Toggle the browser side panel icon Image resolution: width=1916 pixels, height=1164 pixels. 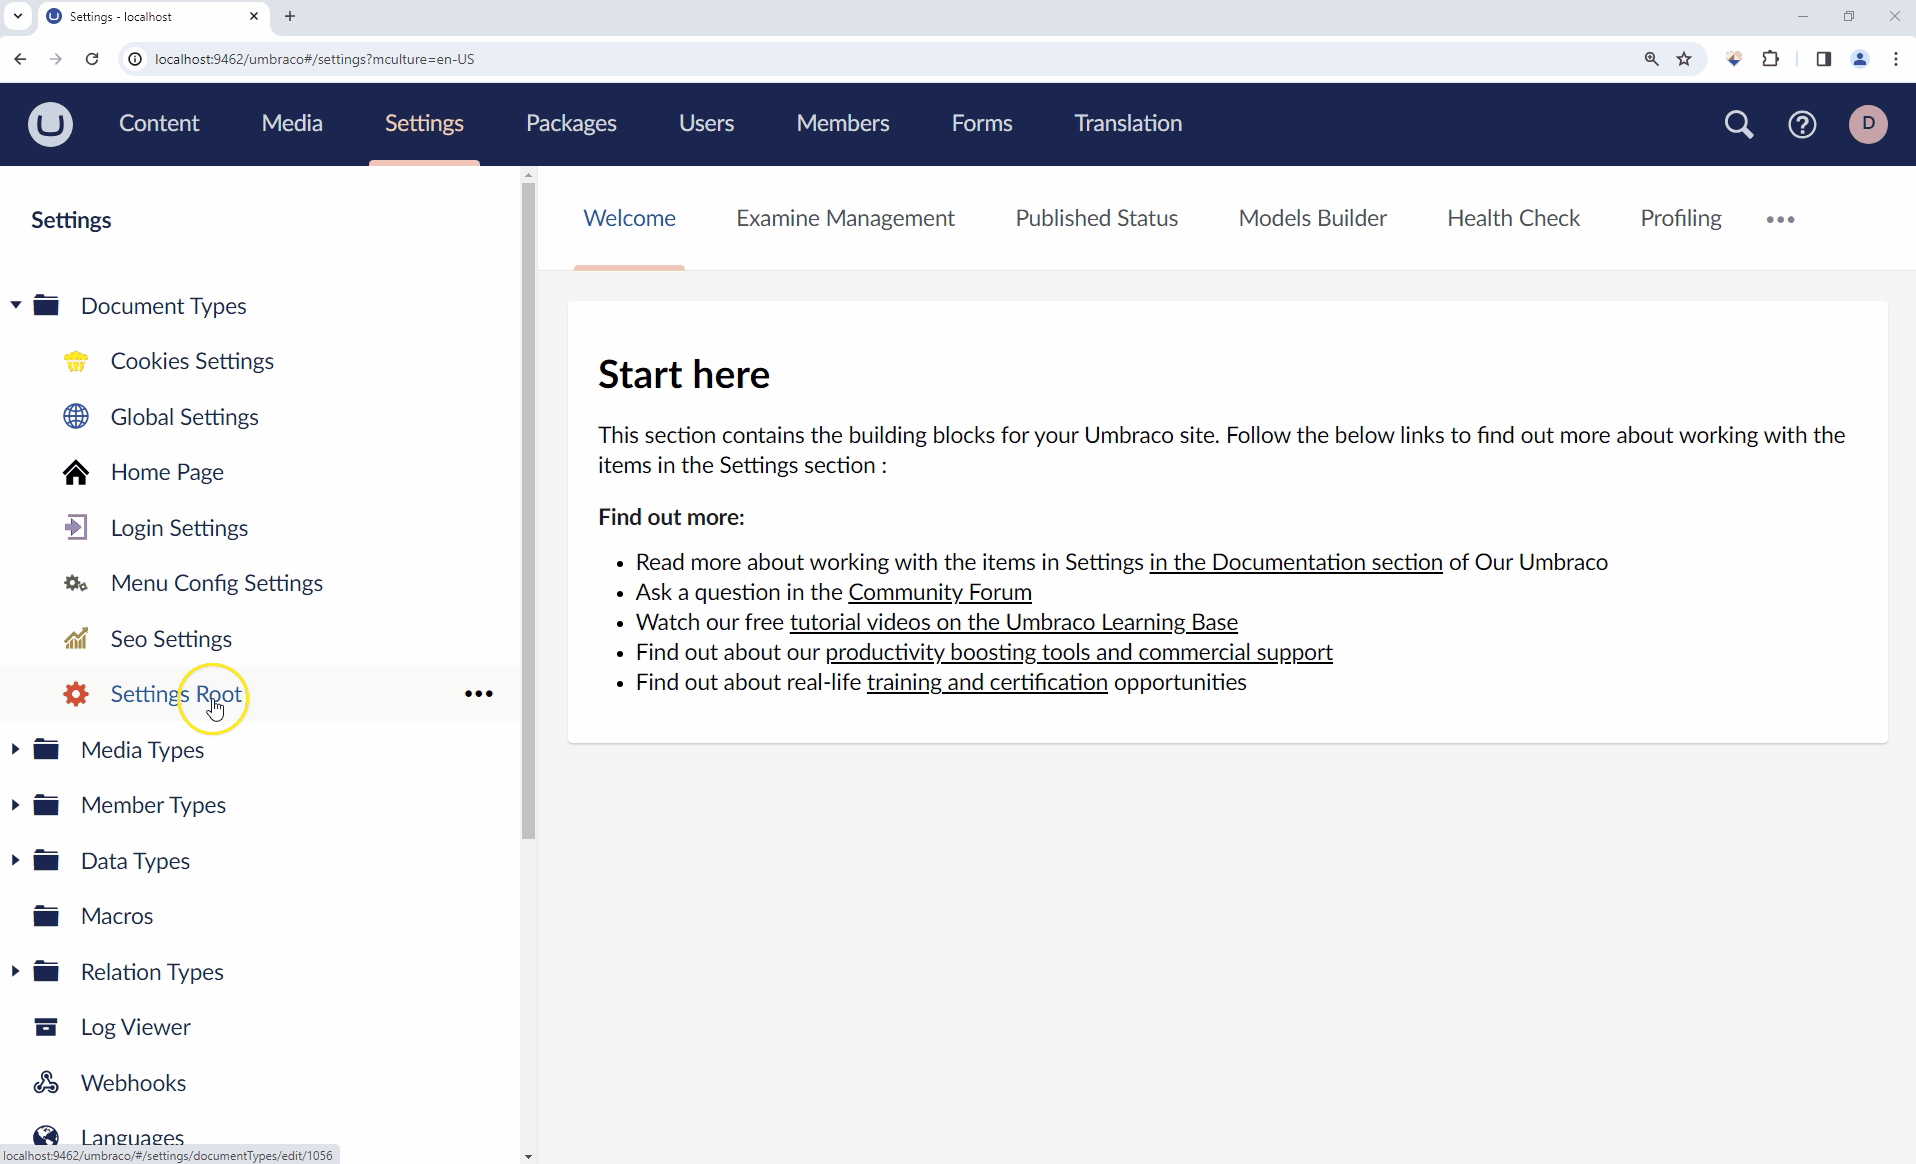click(x=1823, y=59)
